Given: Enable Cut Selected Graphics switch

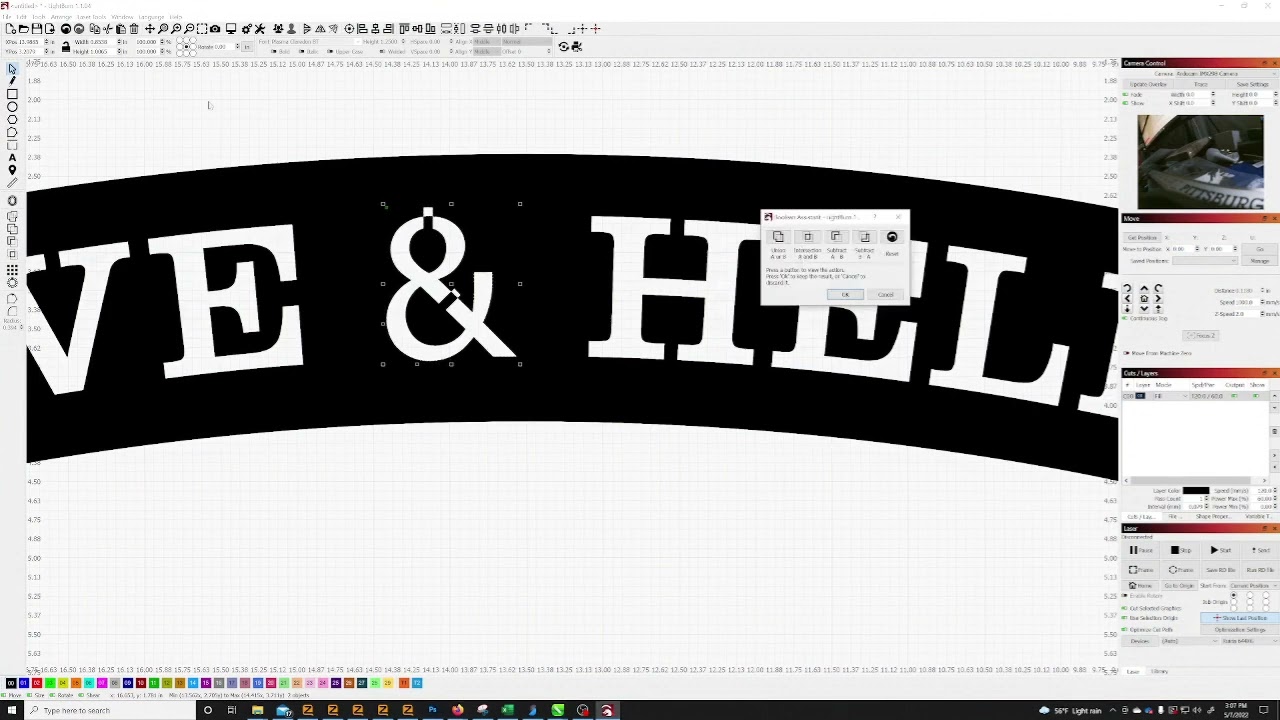Looking at the screenshot, I should 1126,608.
